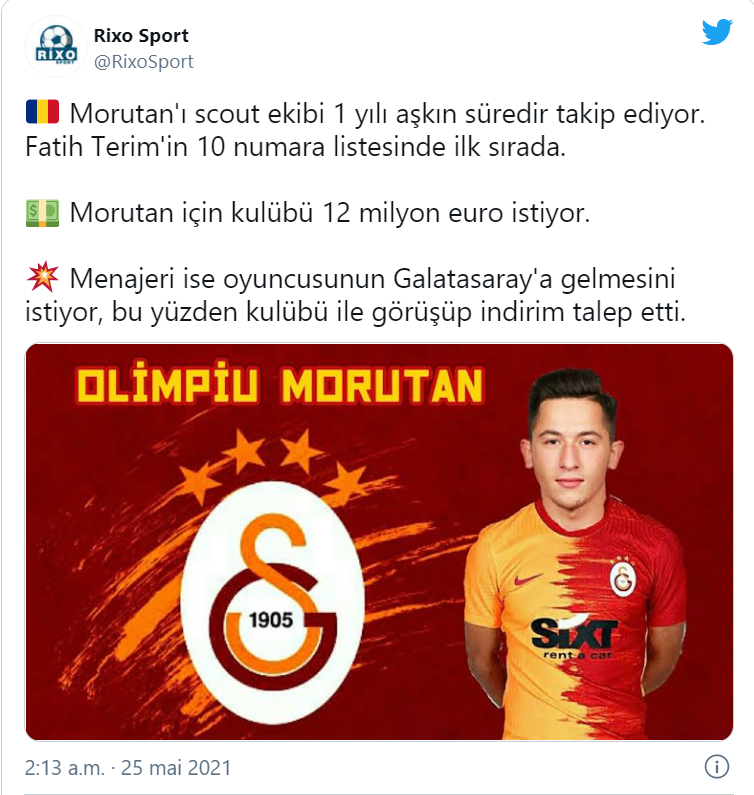Image resolution: width=754 pixels, height=795 pixels.
Task: Open the attached Morutan tweet image
Action: coord(379,542)
